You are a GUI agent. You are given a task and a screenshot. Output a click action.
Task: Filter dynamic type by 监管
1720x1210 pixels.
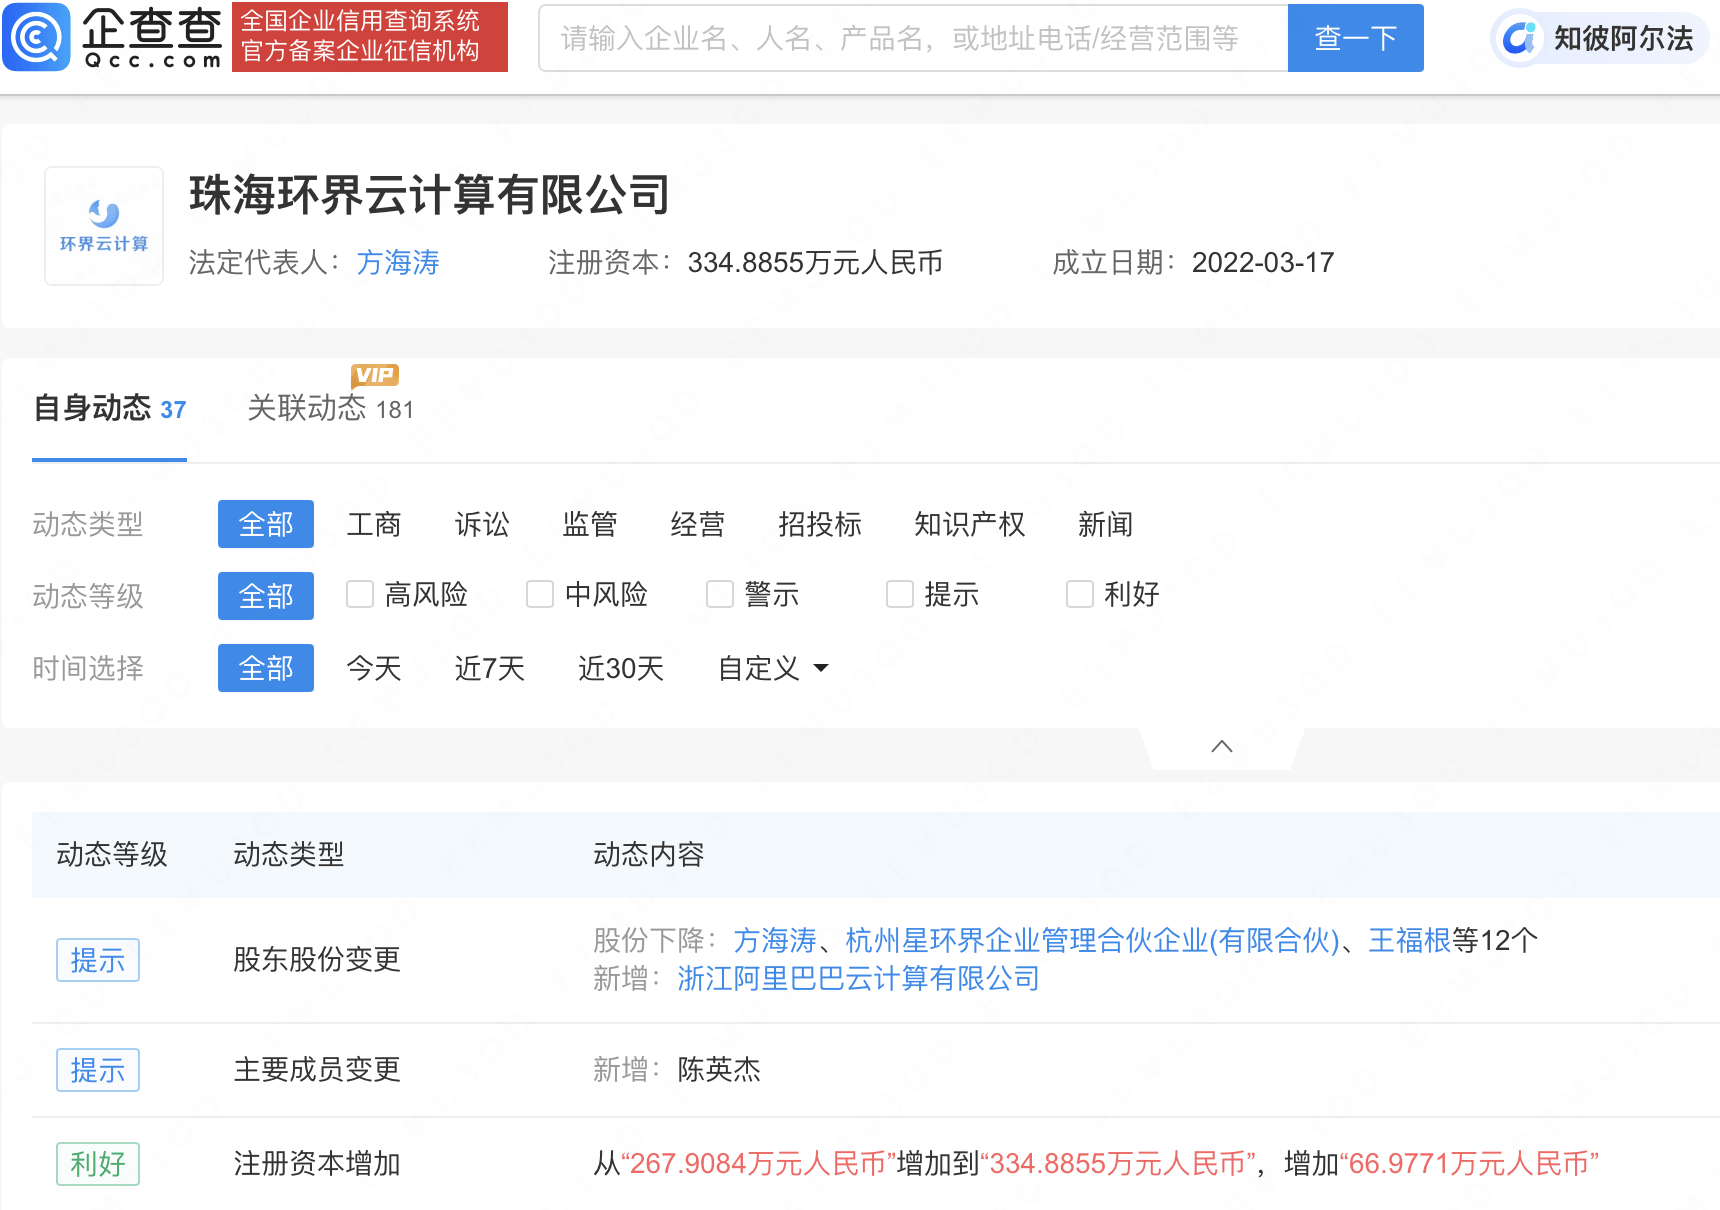590,524
